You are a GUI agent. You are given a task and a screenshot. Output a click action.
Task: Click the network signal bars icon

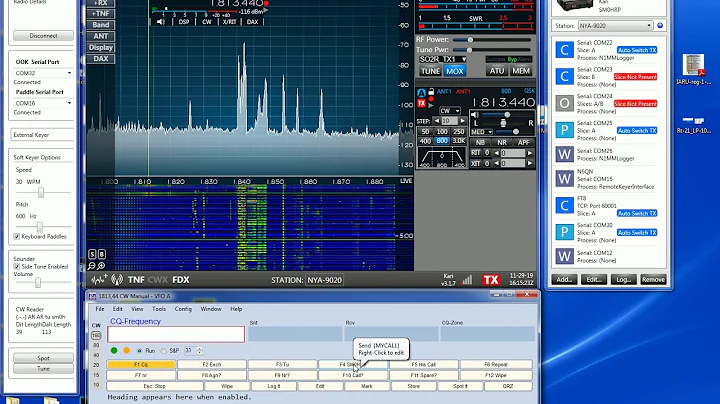pos(467,280)
